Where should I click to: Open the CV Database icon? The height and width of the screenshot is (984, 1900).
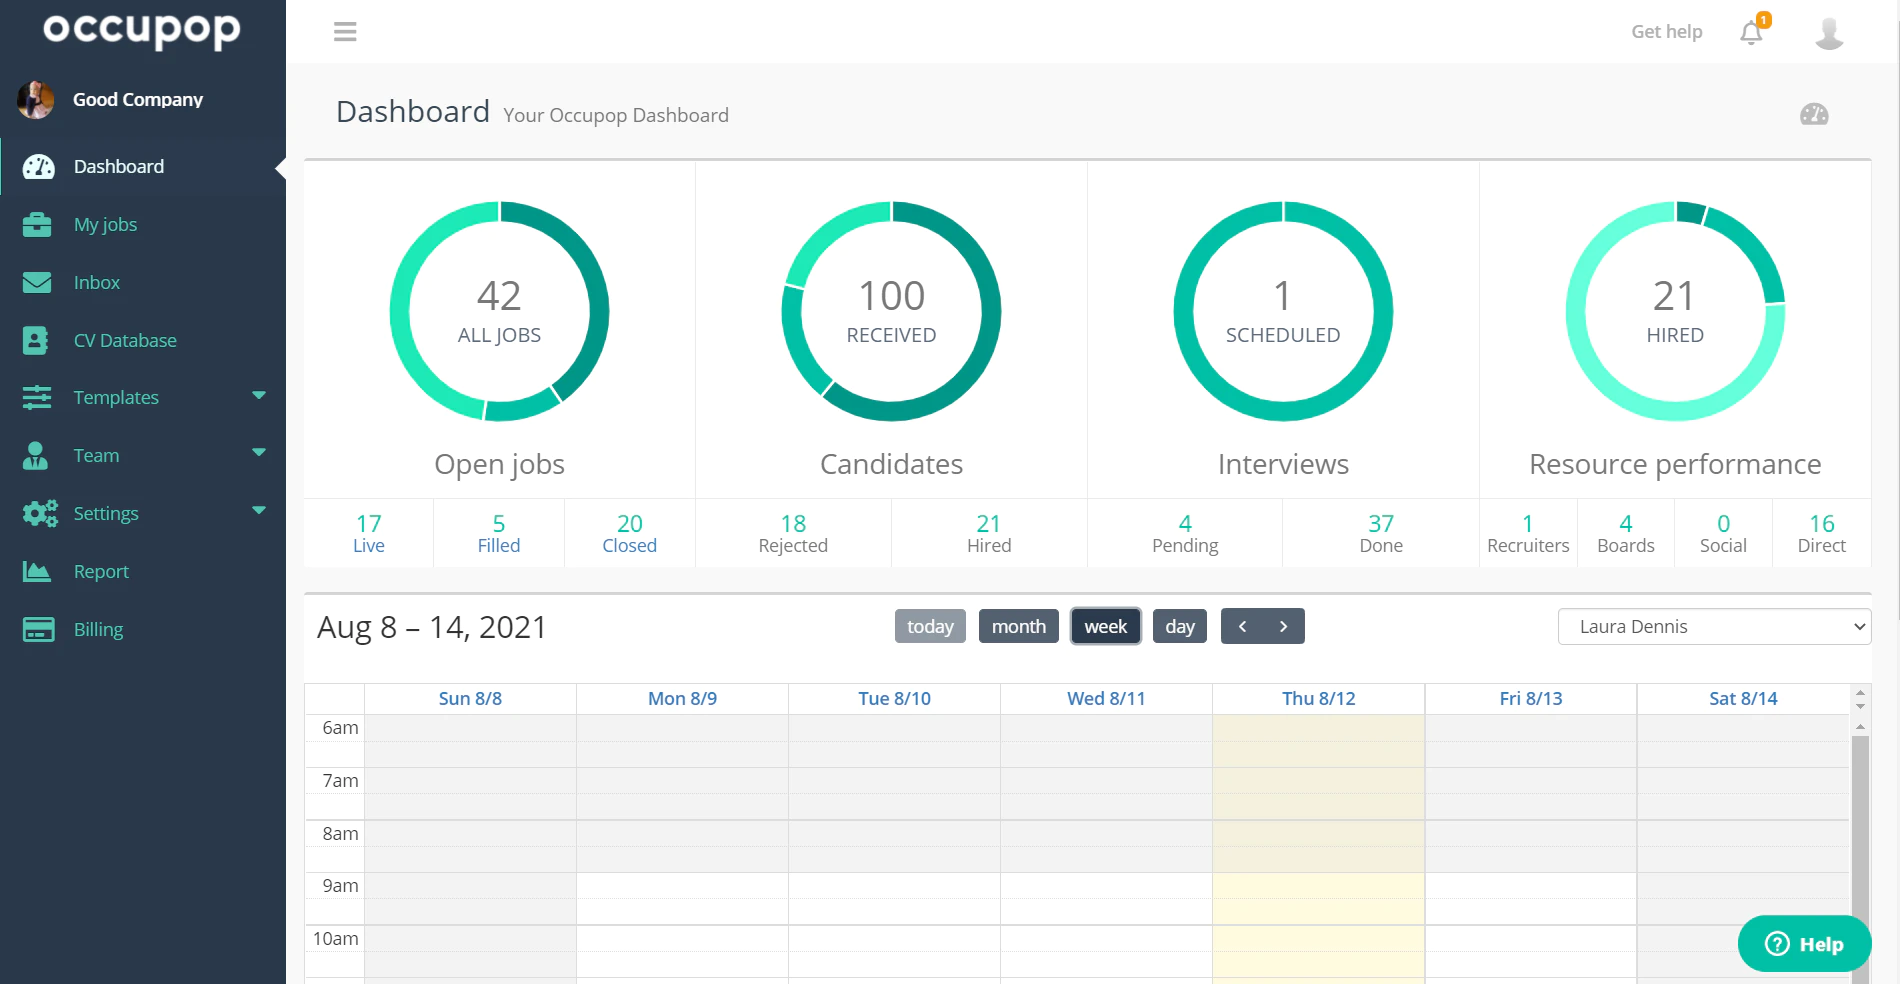(x=36, y=341)
